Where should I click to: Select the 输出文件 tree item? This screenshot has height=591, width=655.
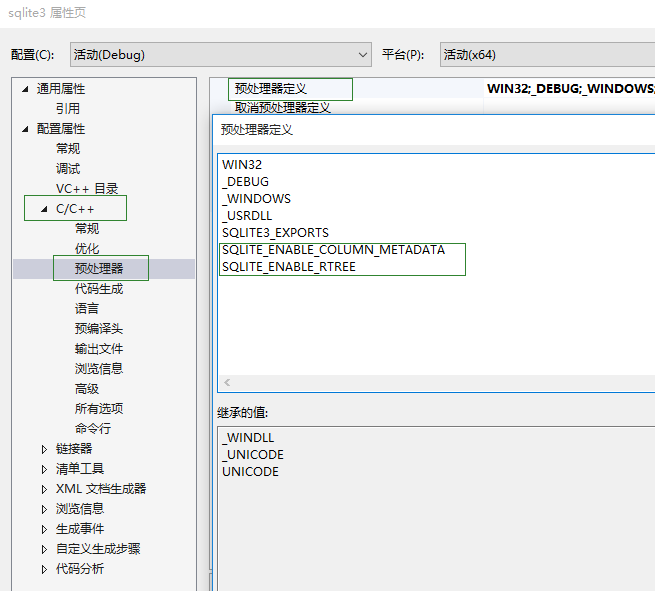pos(99,349)
